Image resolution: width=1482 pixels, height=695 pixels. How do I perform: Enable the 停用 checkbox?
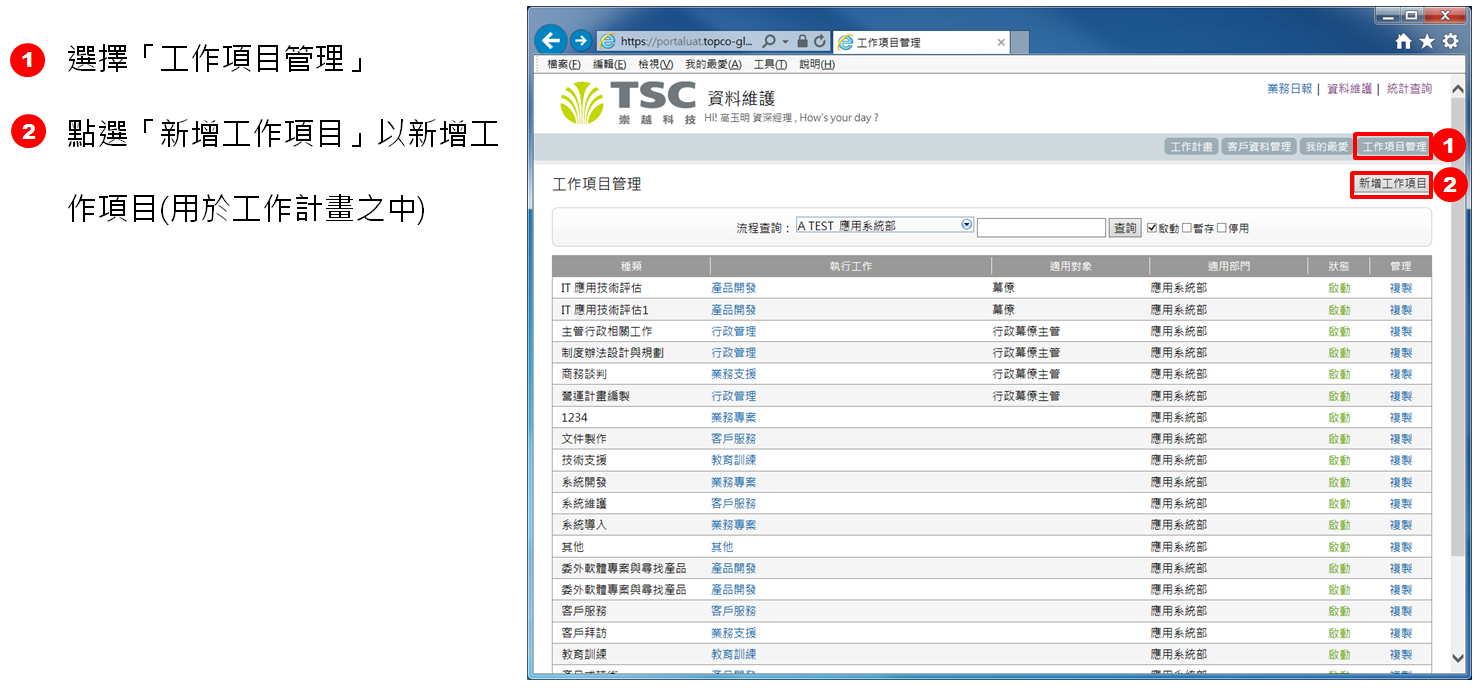click(1222, 228)
